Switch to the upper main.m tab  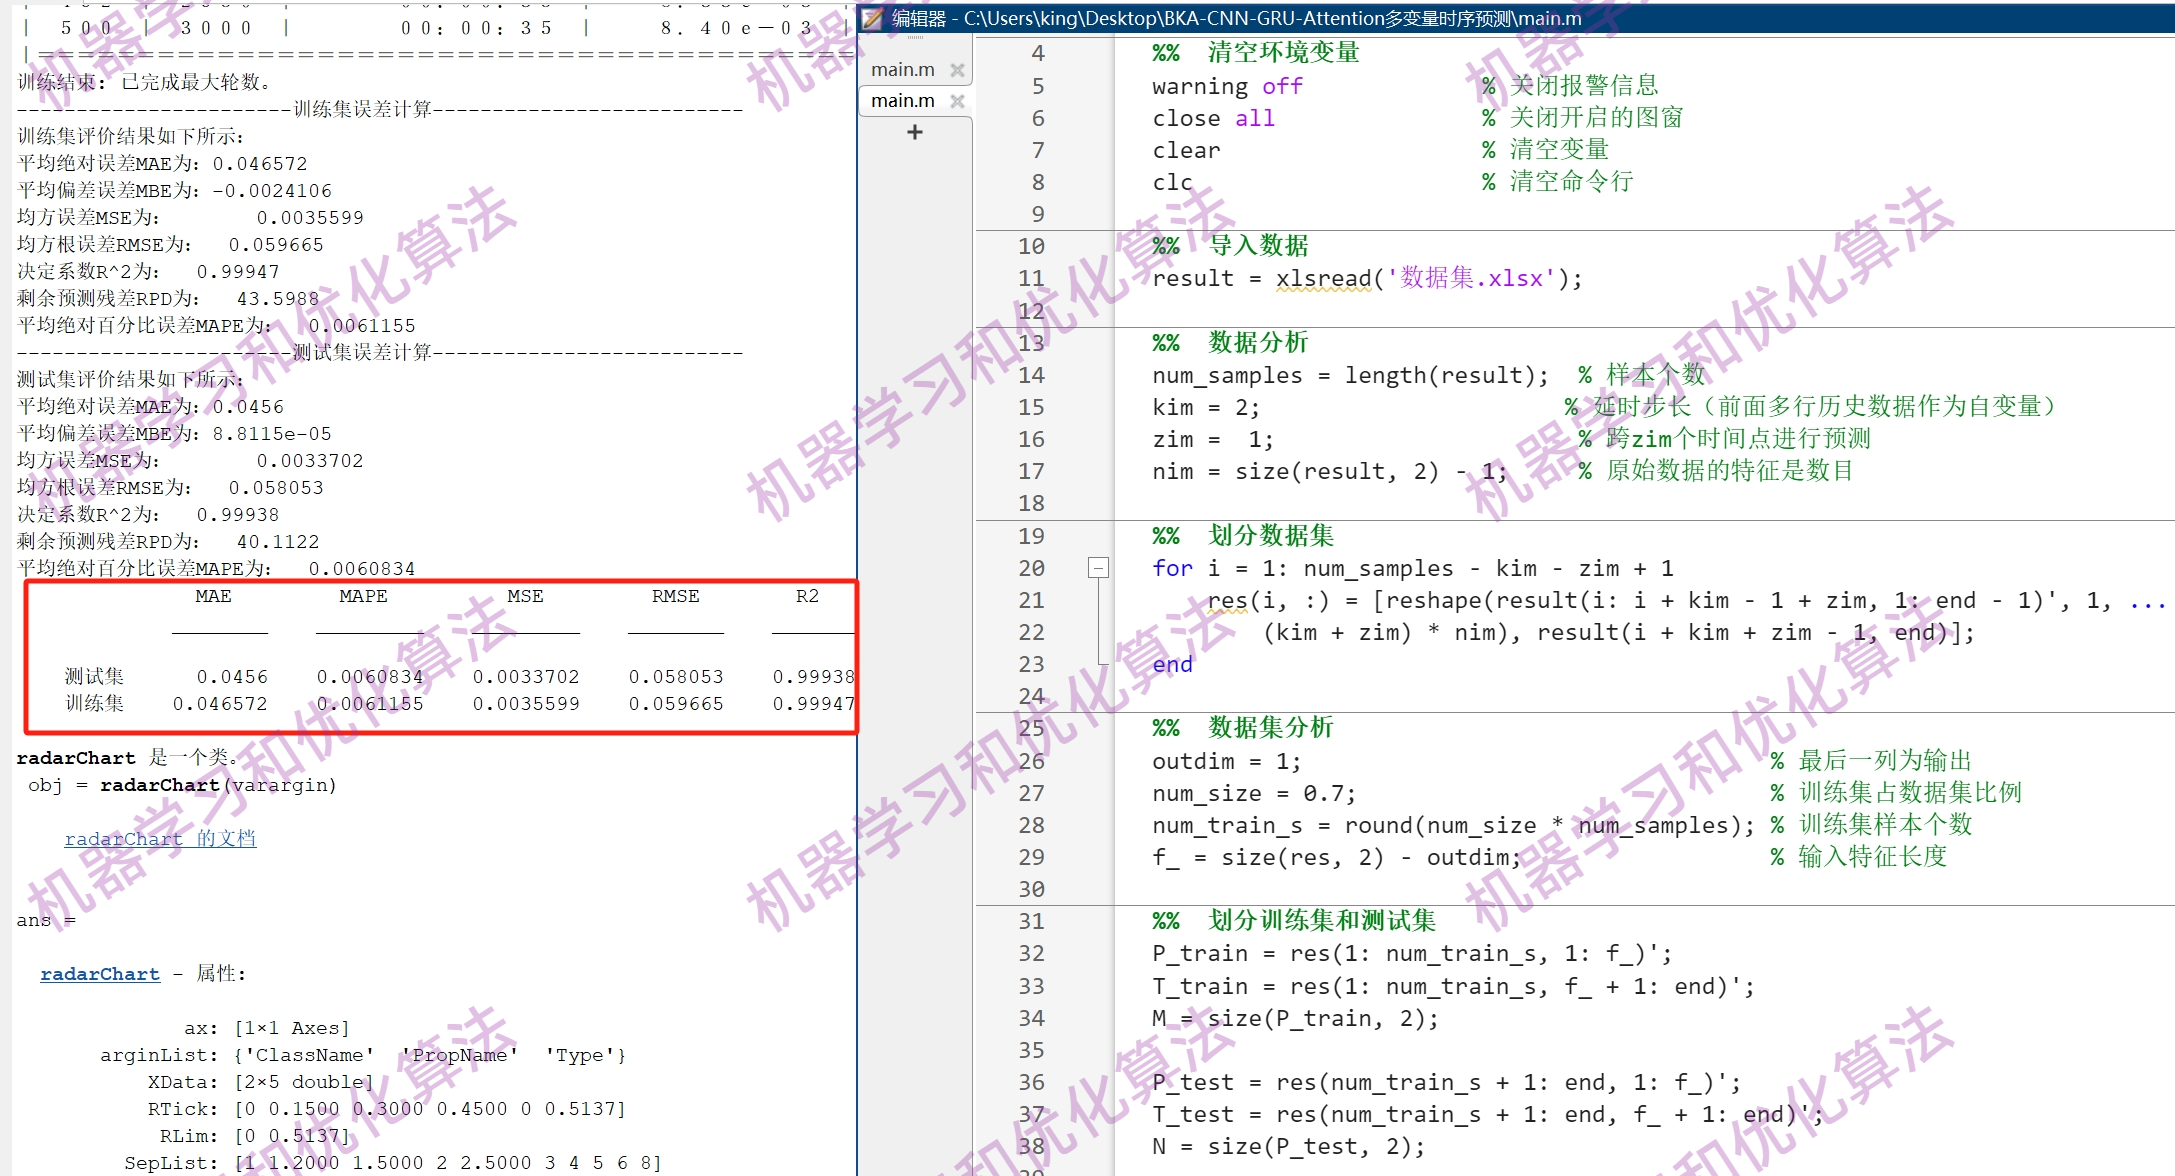[x=902, y=69]
